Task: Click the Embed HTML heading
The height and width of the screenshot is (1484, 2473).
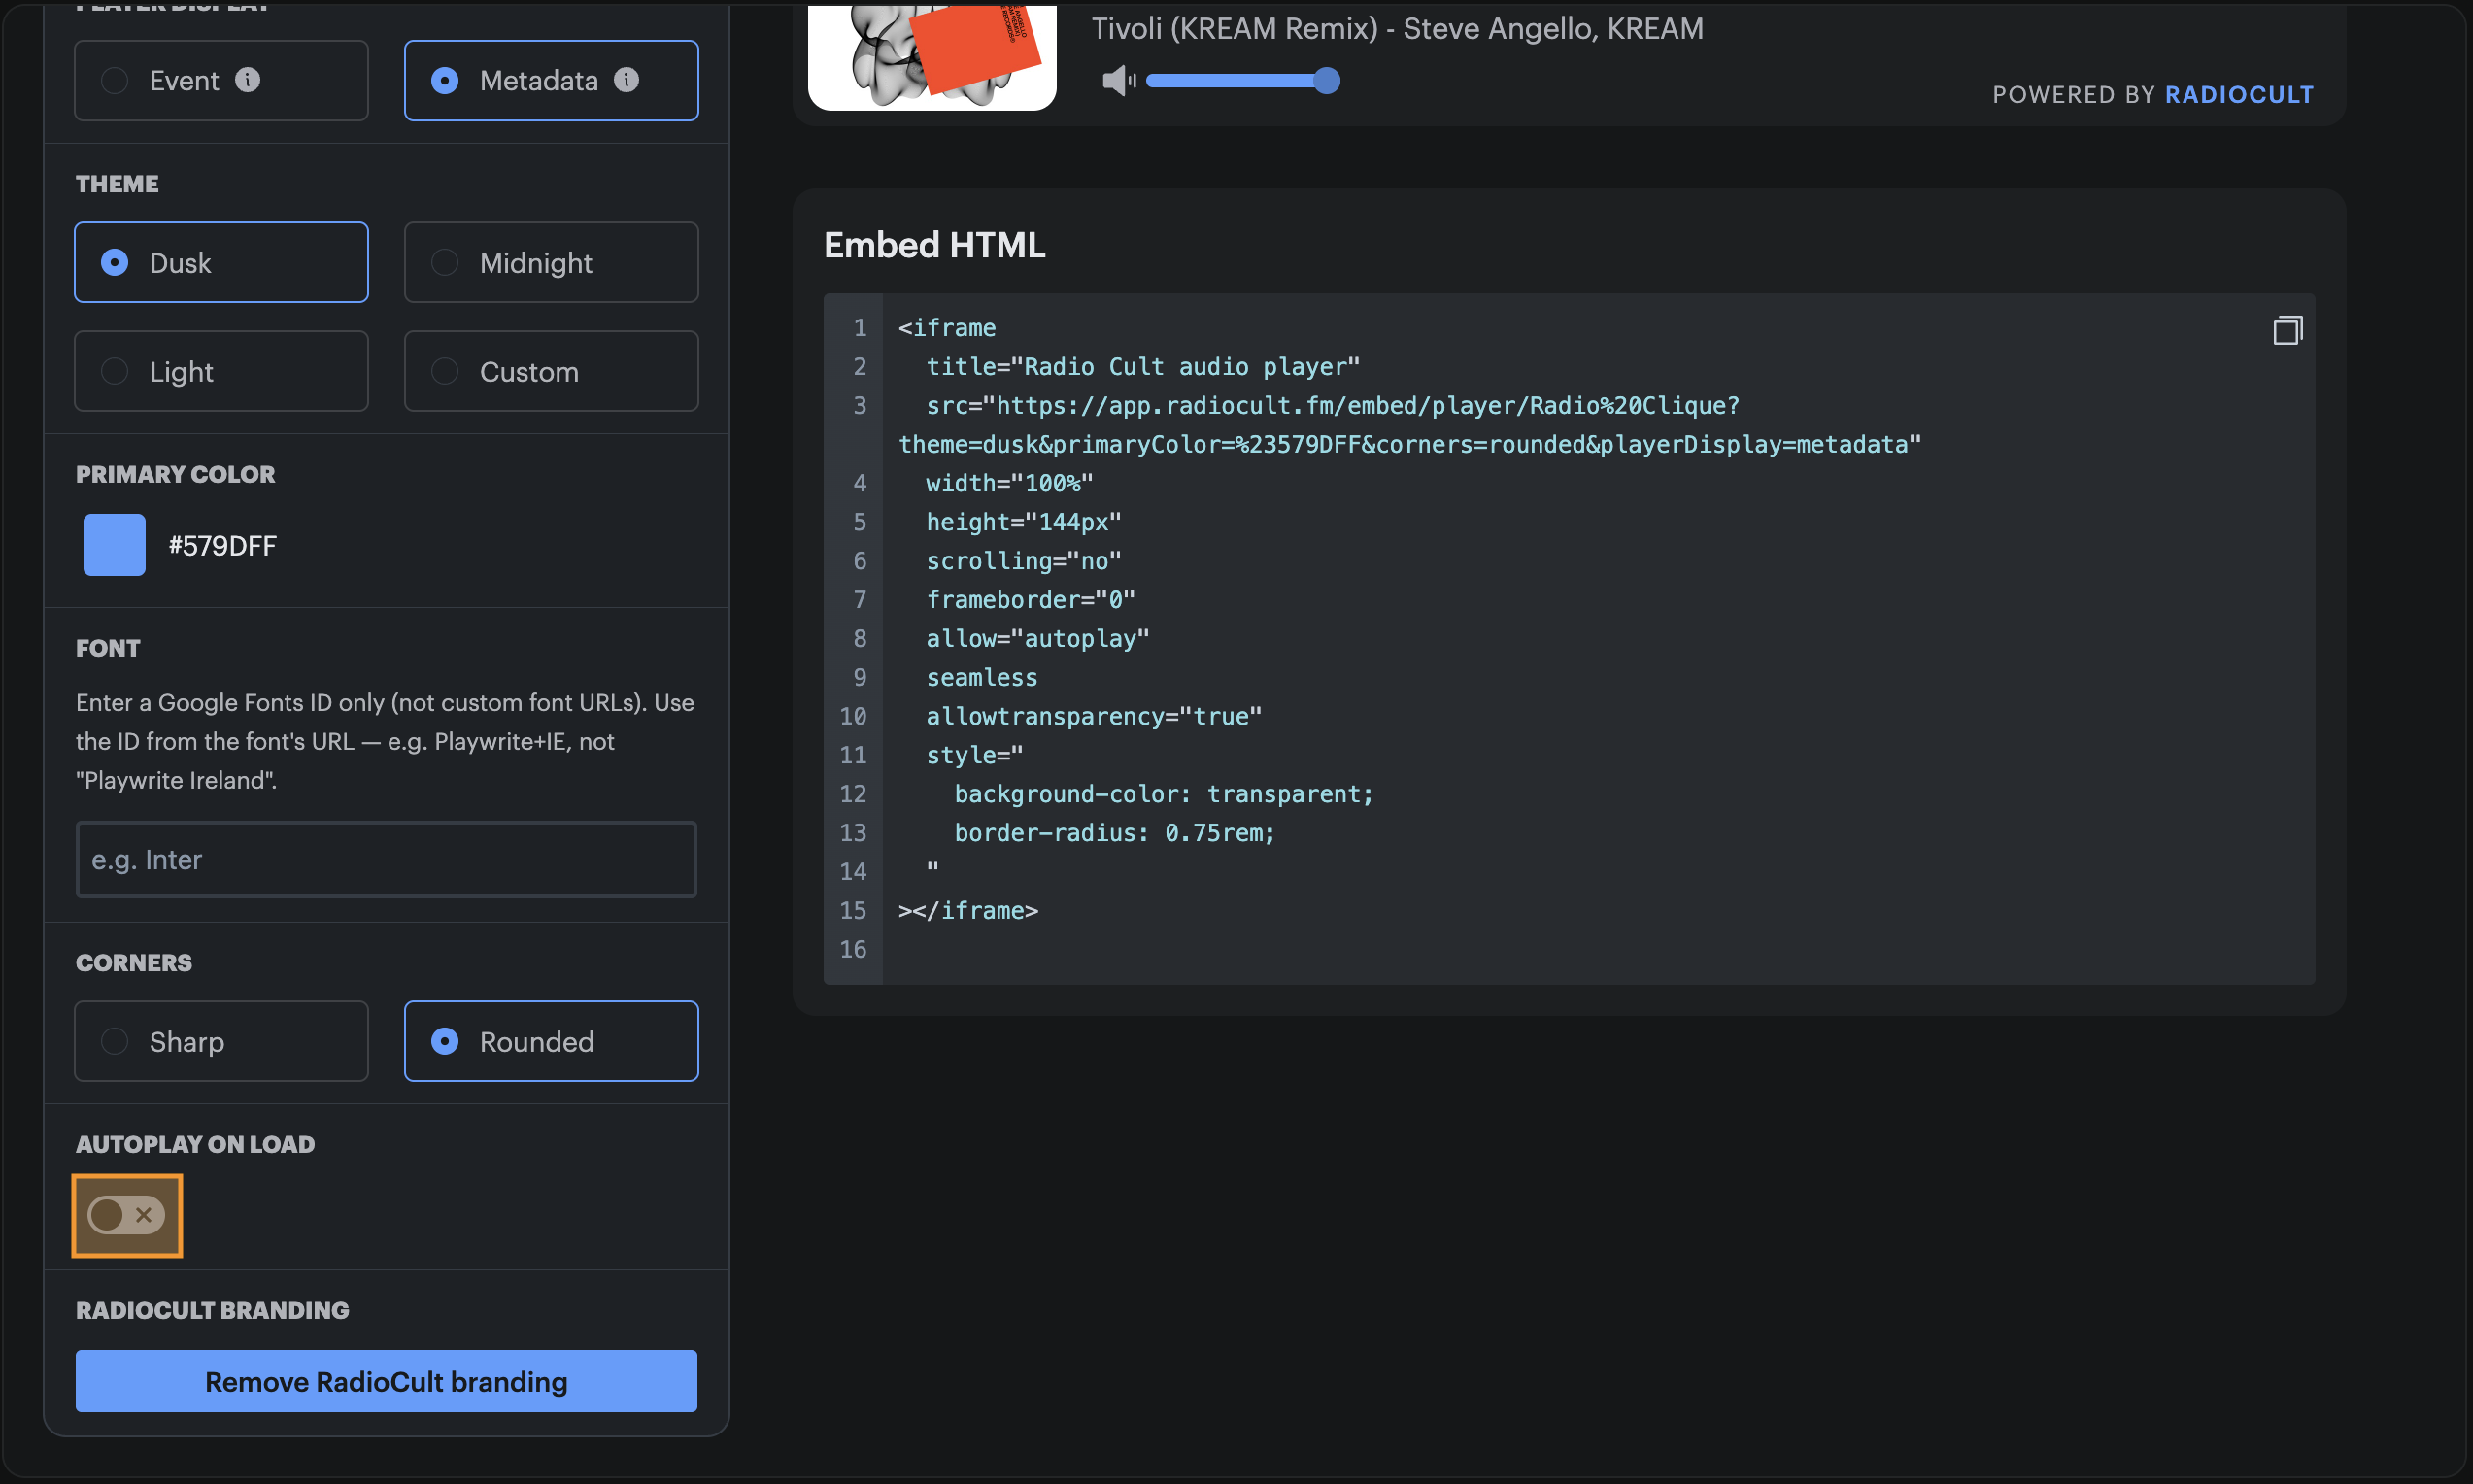Action: click(935, 245)
